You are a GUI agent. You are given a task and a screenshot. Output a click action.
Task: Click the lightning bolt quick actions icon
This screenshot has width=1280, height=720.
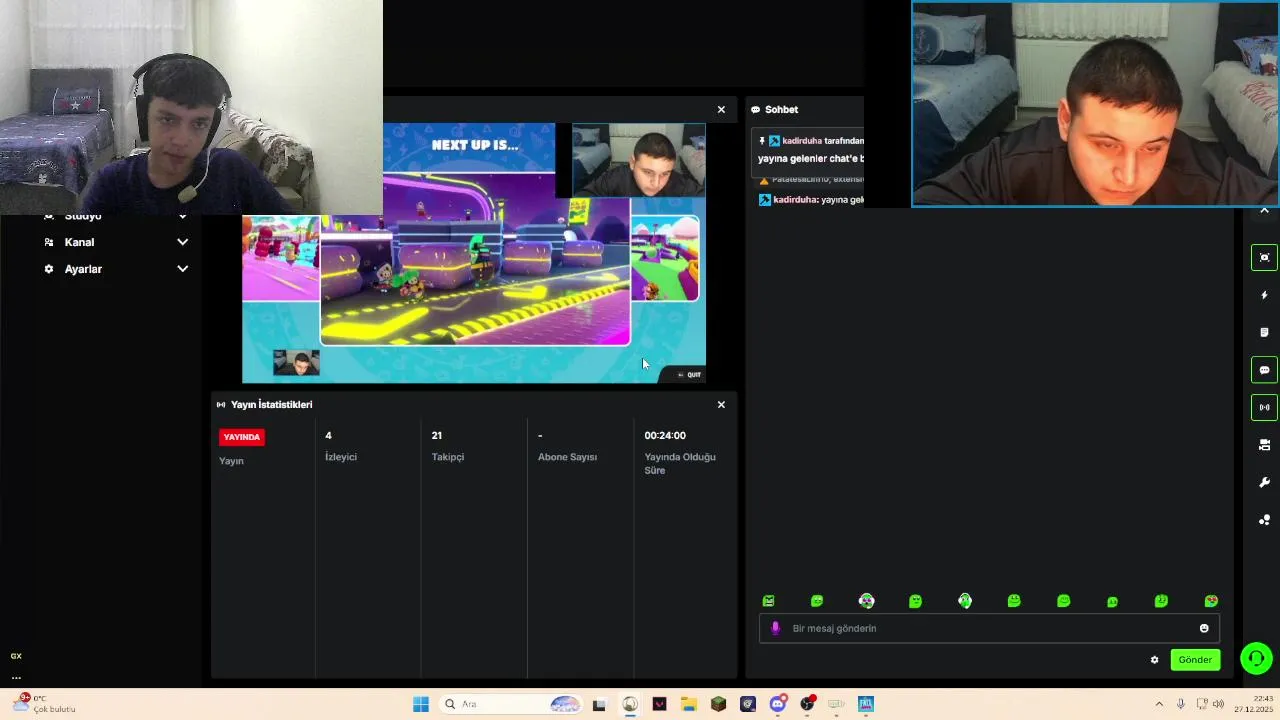(x=1264, y=295)
